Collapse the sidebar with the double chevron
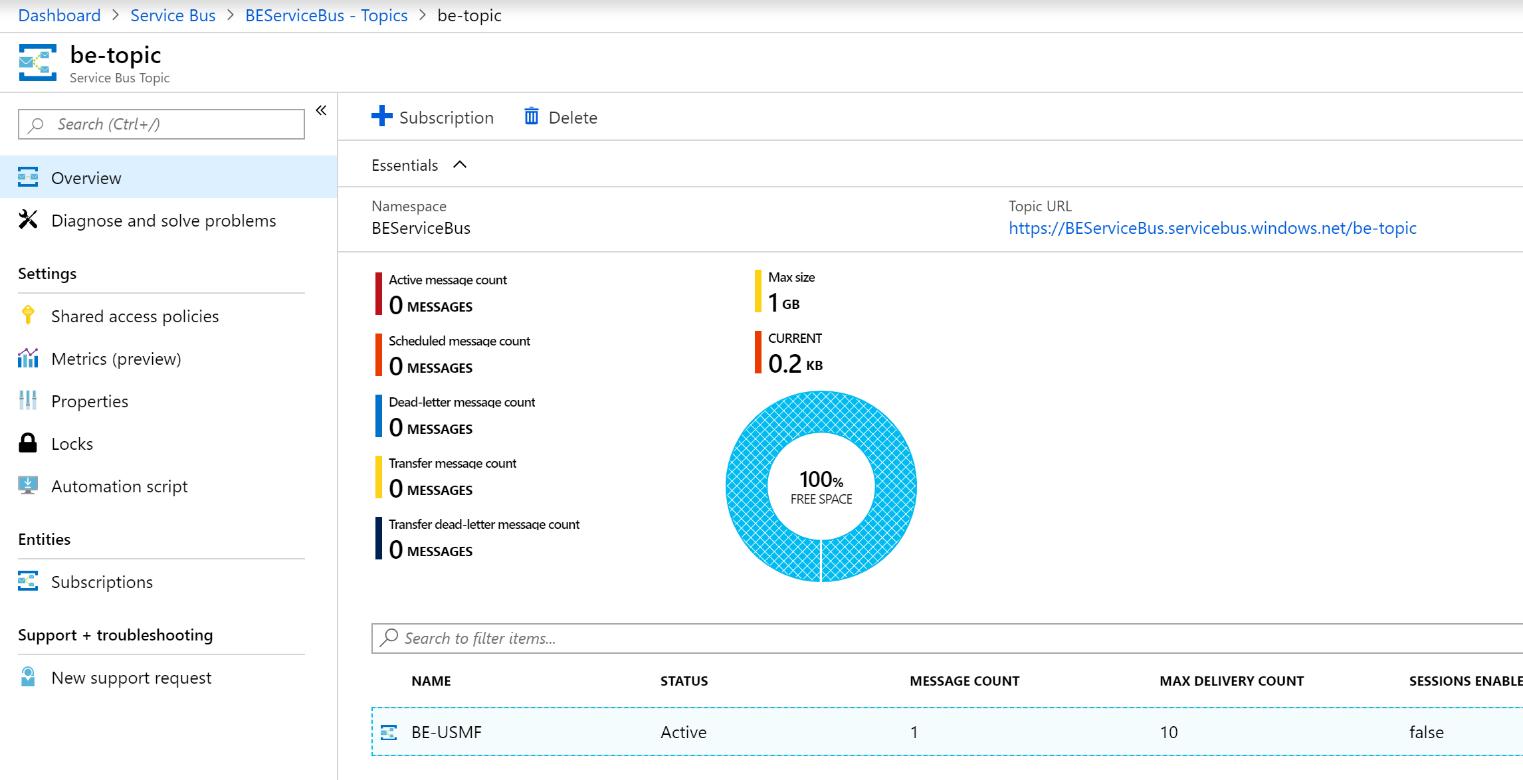This screenshot has width=1523, height=780. click(x=321, y=110)
